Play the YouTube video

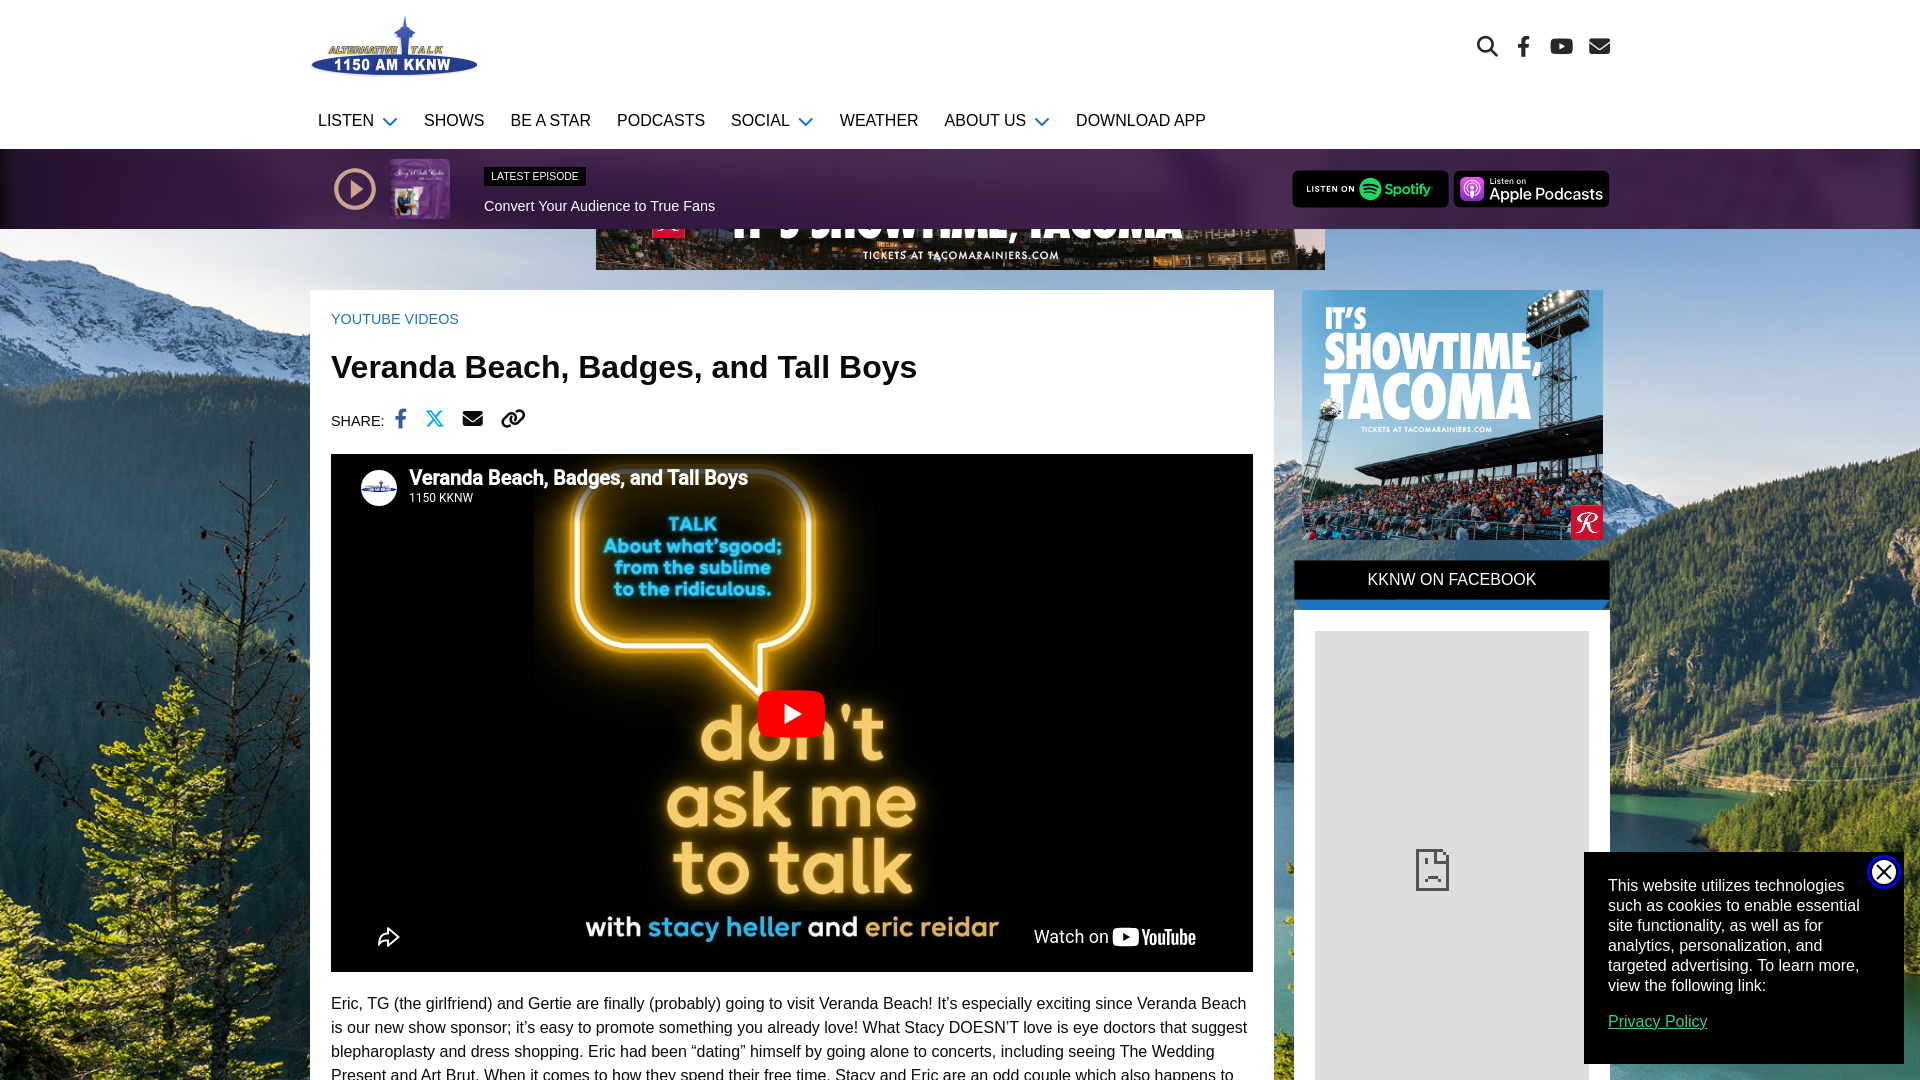pyautogui.click(x=791, y=714)
